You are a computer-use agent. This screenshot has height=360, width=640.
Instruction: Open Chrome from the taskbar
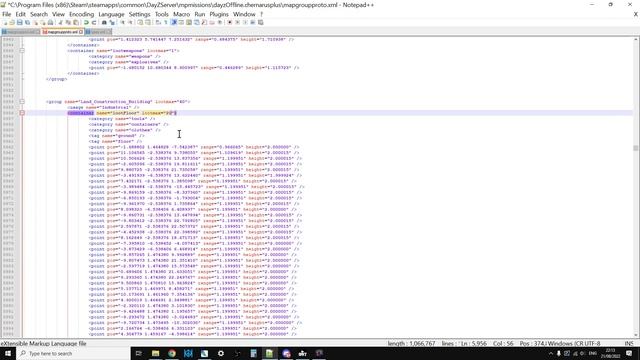click(172, 353)
